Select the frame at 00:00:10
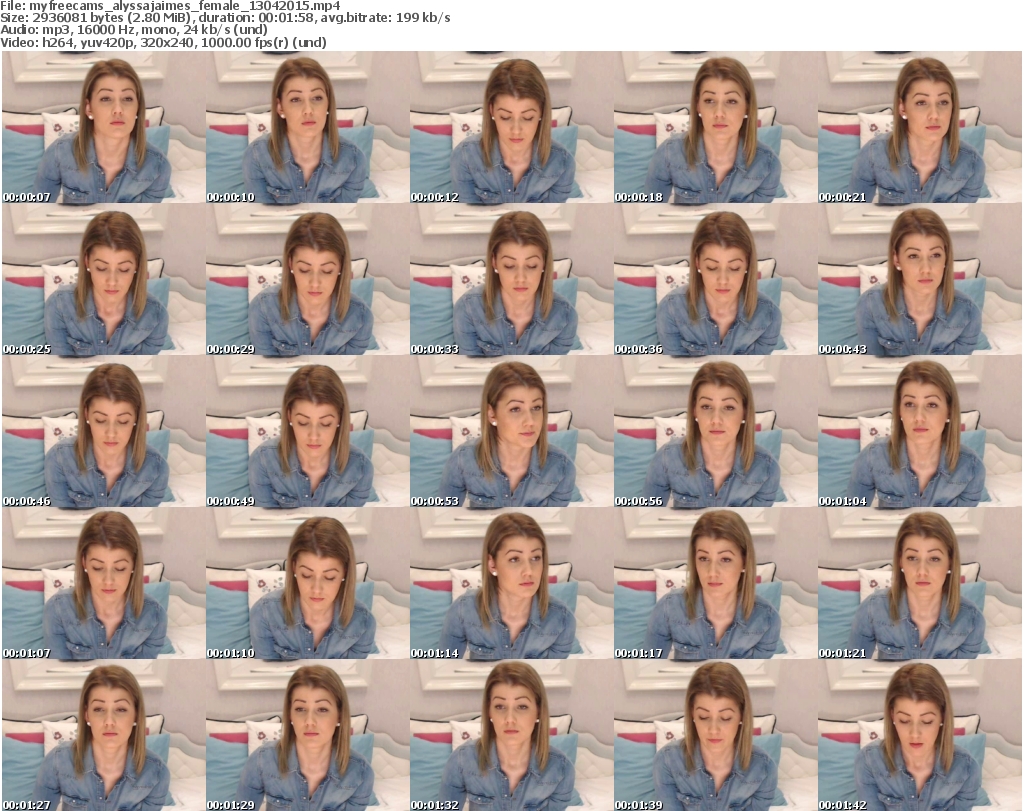This screenshot has width=1024, height=811. point(307,128)
